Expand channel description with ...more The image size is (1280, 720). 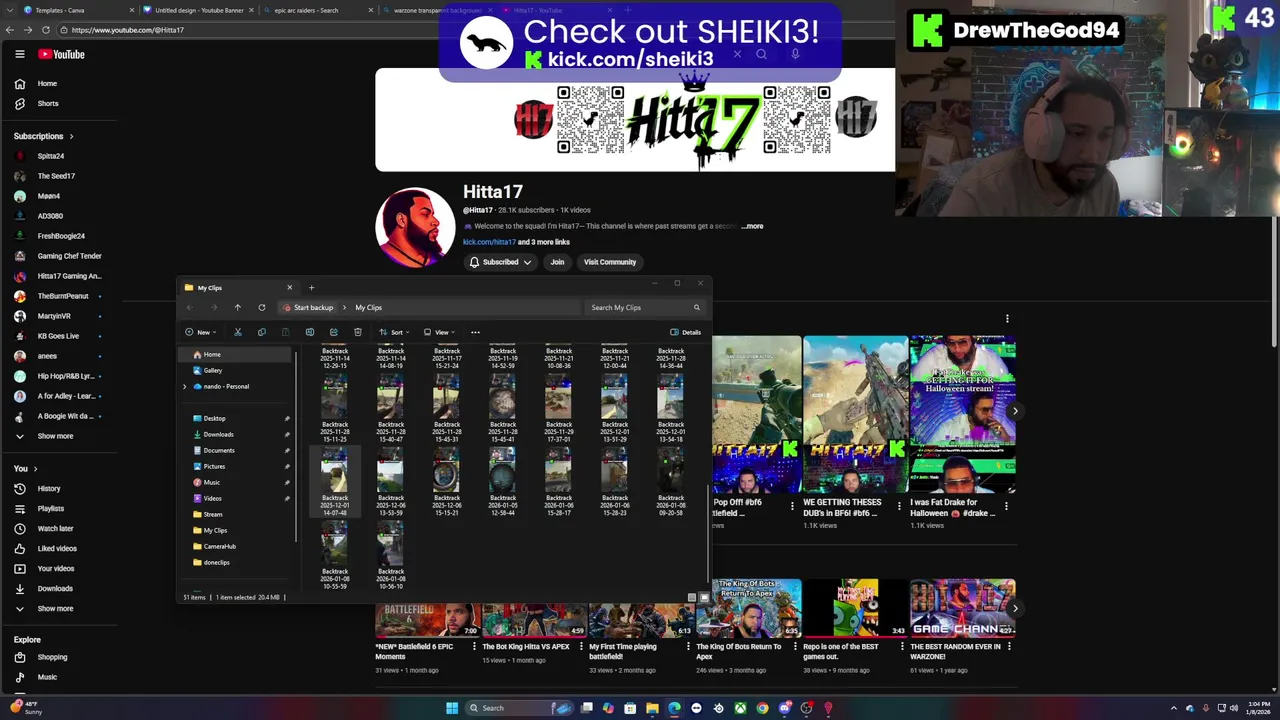[x=752, y=226]
